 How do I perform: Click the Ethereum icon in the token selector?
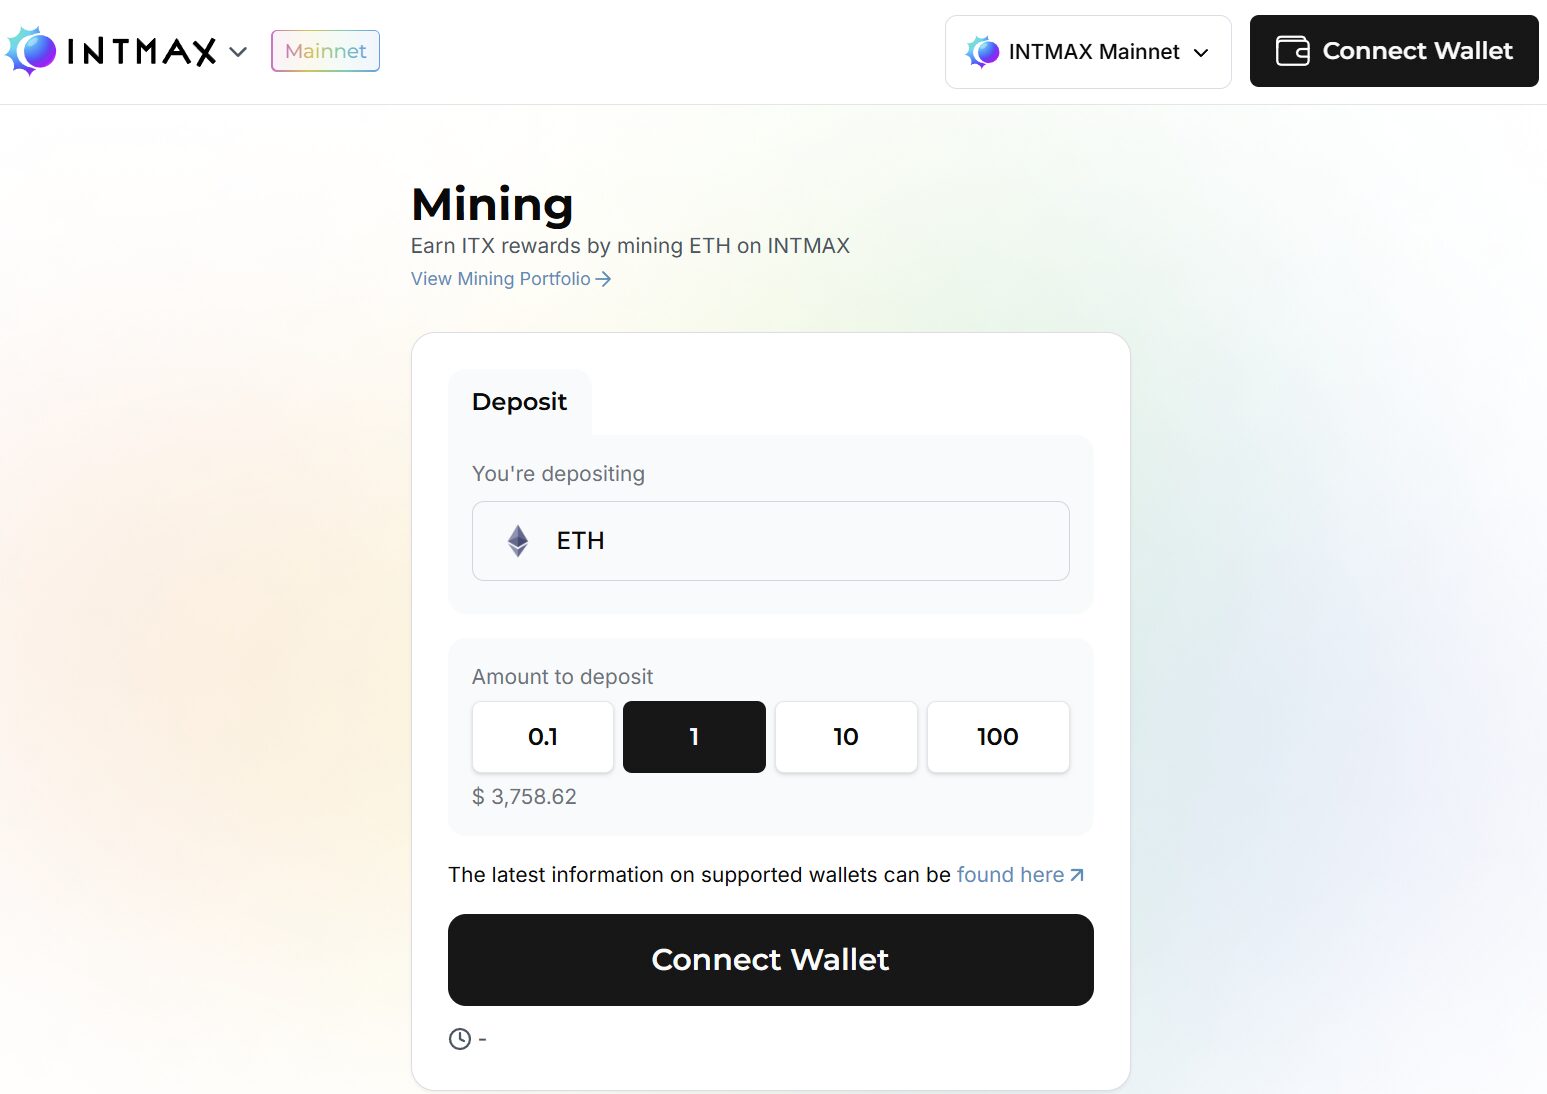pos(517,541)
